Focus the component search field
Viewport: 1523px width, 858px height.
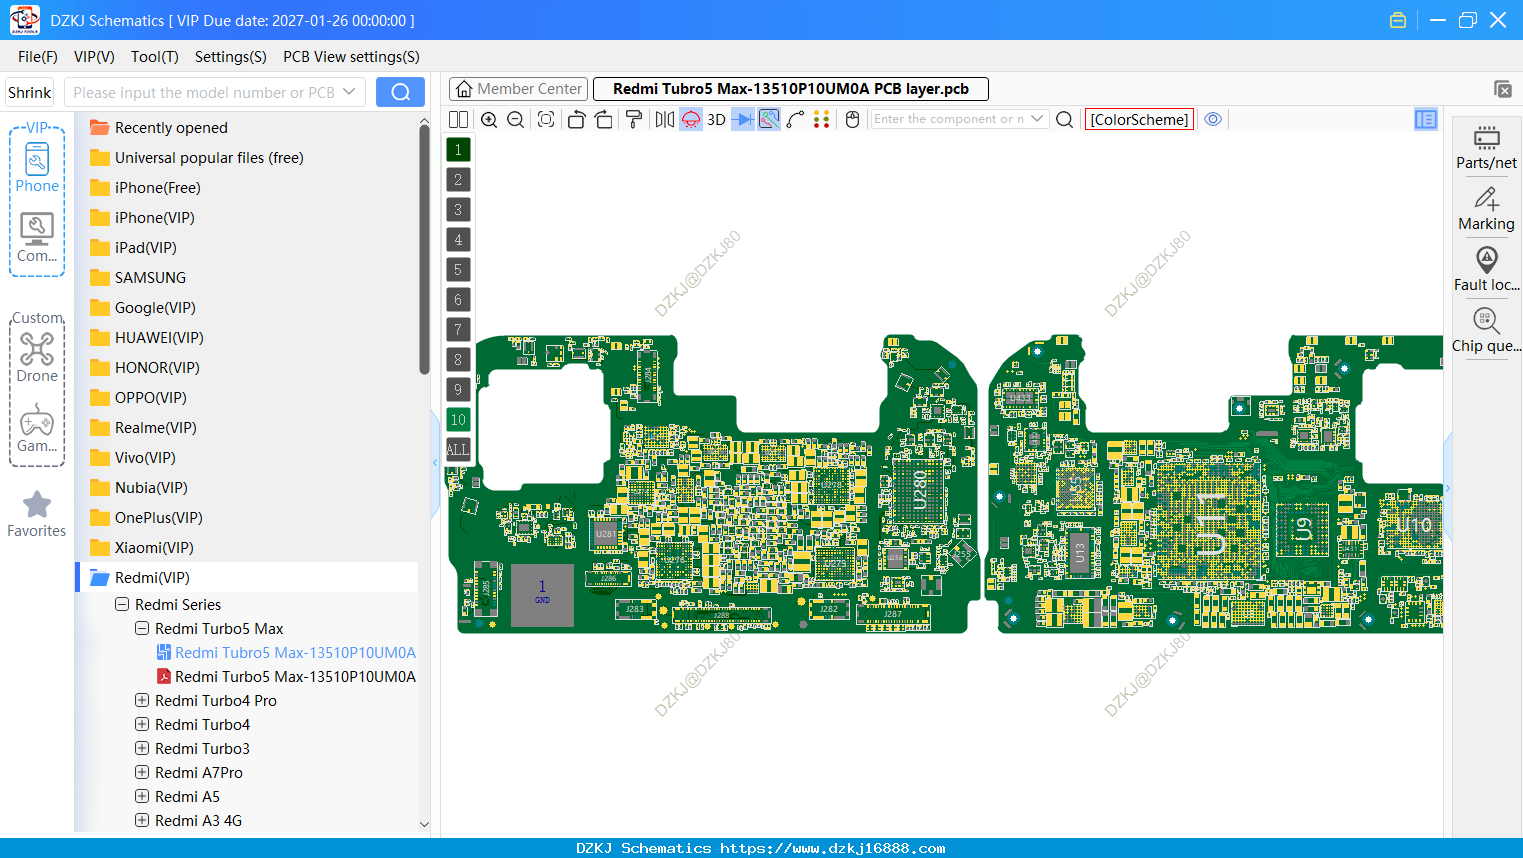click(x=948, y=119)
